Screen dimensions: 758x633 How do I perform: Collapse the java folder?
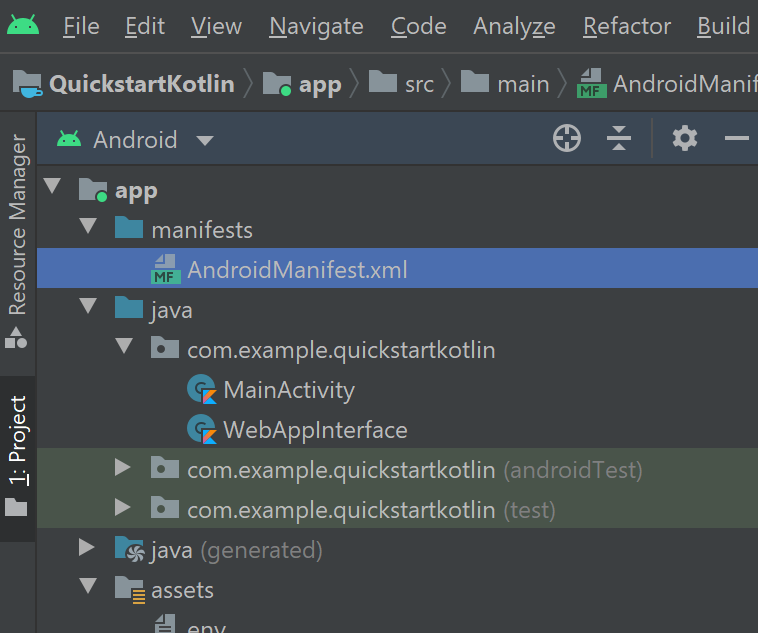point(88,306)
